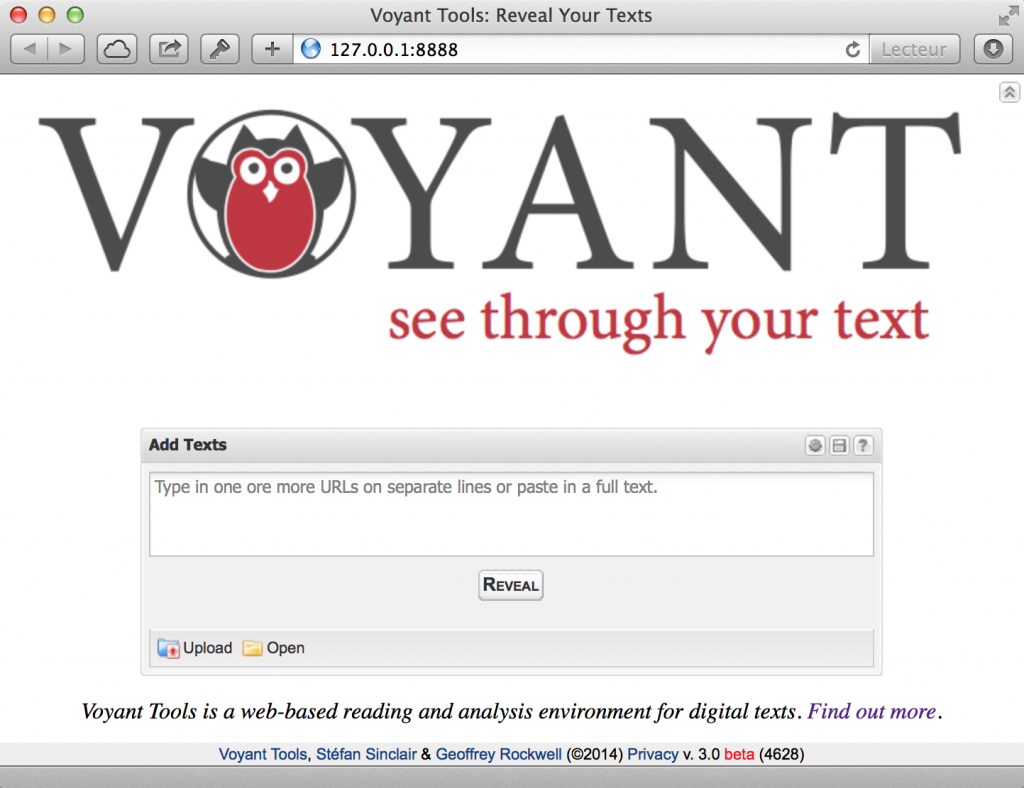Click the text area for URLs or full text
1024x788 pixels.
pyautogui.click(x=511, y=514)
